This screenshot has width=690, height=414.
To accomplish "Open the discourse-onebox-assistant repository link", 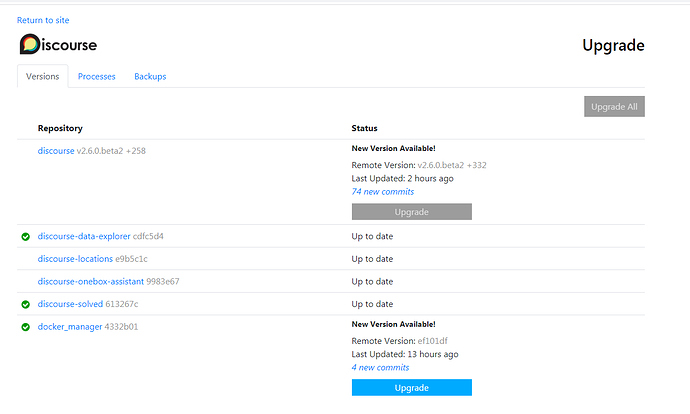I will pos(91,282).
